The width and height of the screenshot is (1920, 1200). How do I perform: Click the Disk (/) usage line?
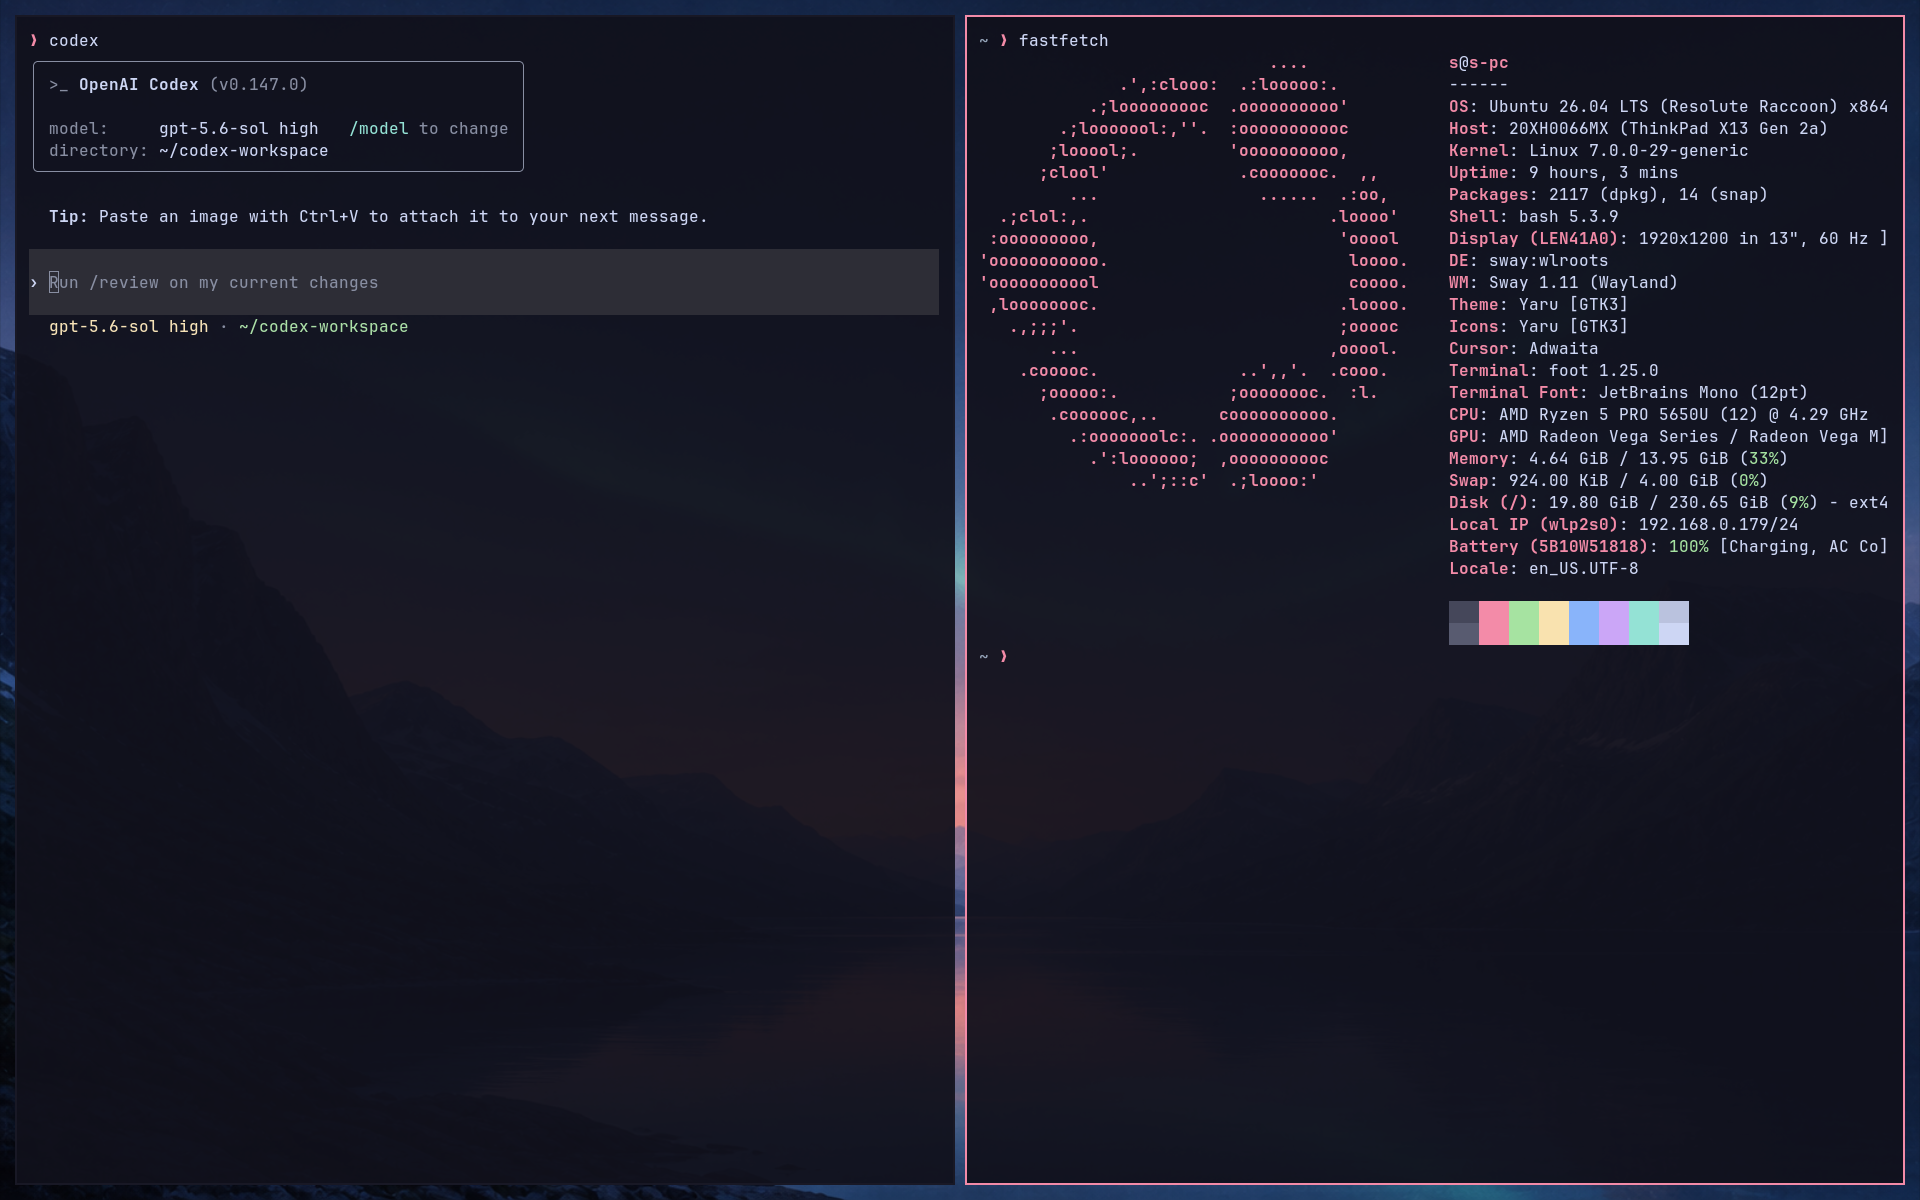(x=1669, y=503)
